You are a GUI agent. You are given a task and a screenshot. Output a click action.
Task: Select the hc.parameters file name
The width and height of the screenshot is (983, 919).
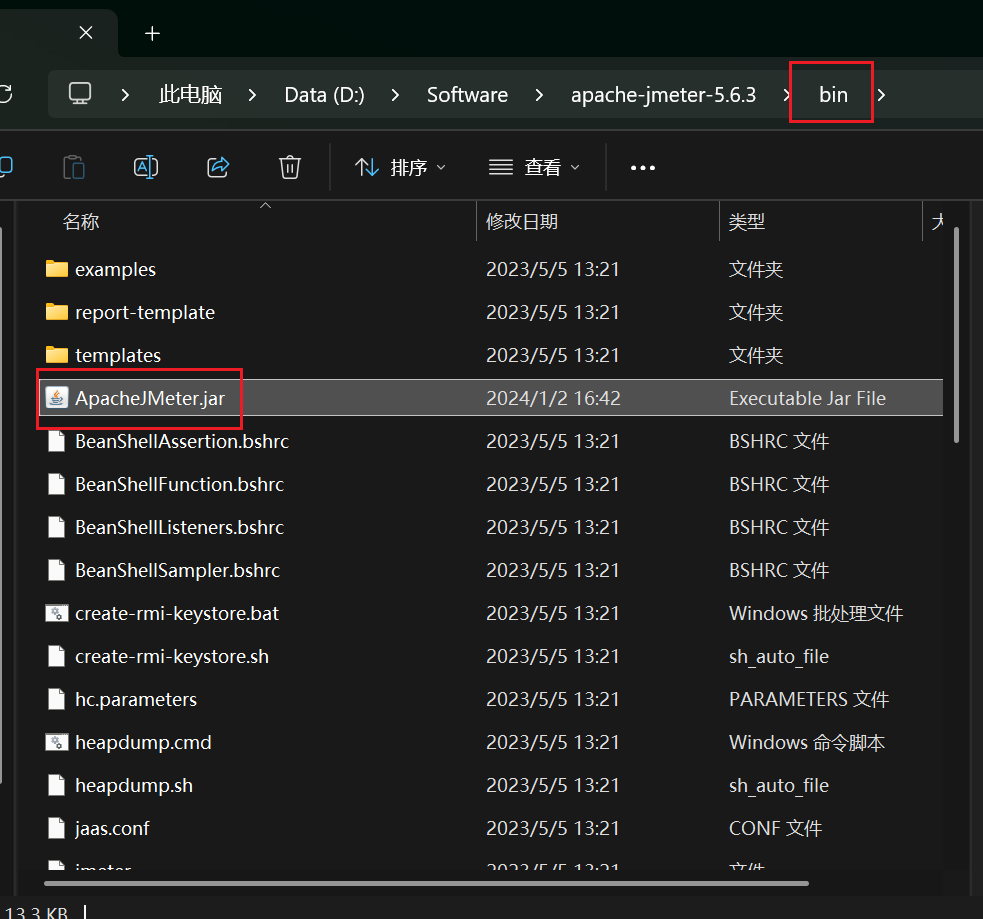click(136, 700)
